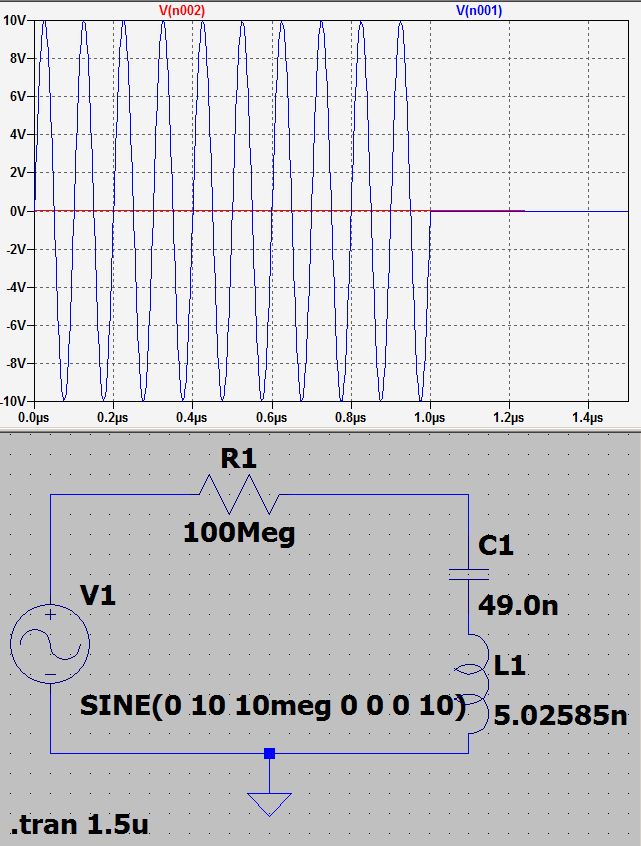Click the 100Meg resistor value

[239, 533]
